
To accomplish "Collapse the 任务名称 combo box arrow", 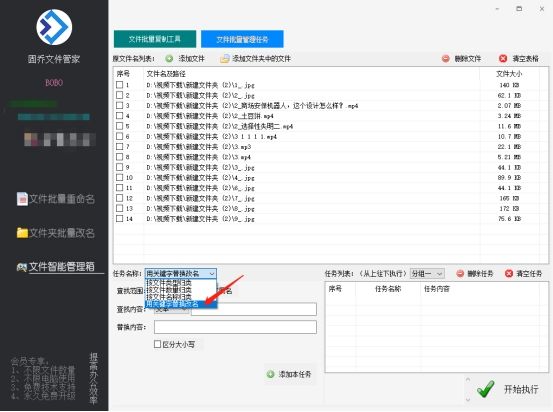I will pos(212,273).
